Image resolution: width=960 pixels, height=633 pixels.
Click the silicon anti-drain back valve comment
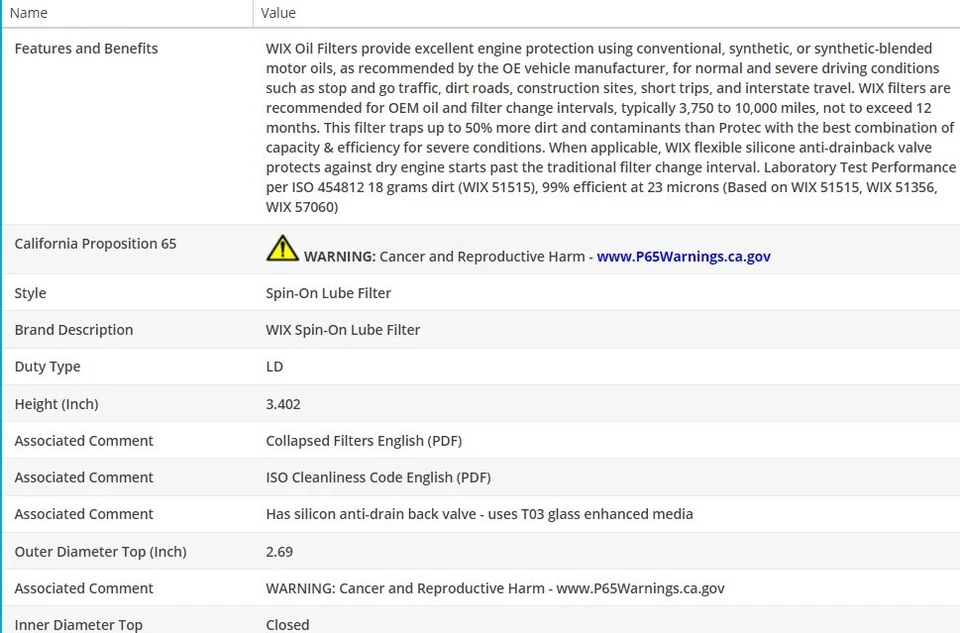(x=479, y=514)
